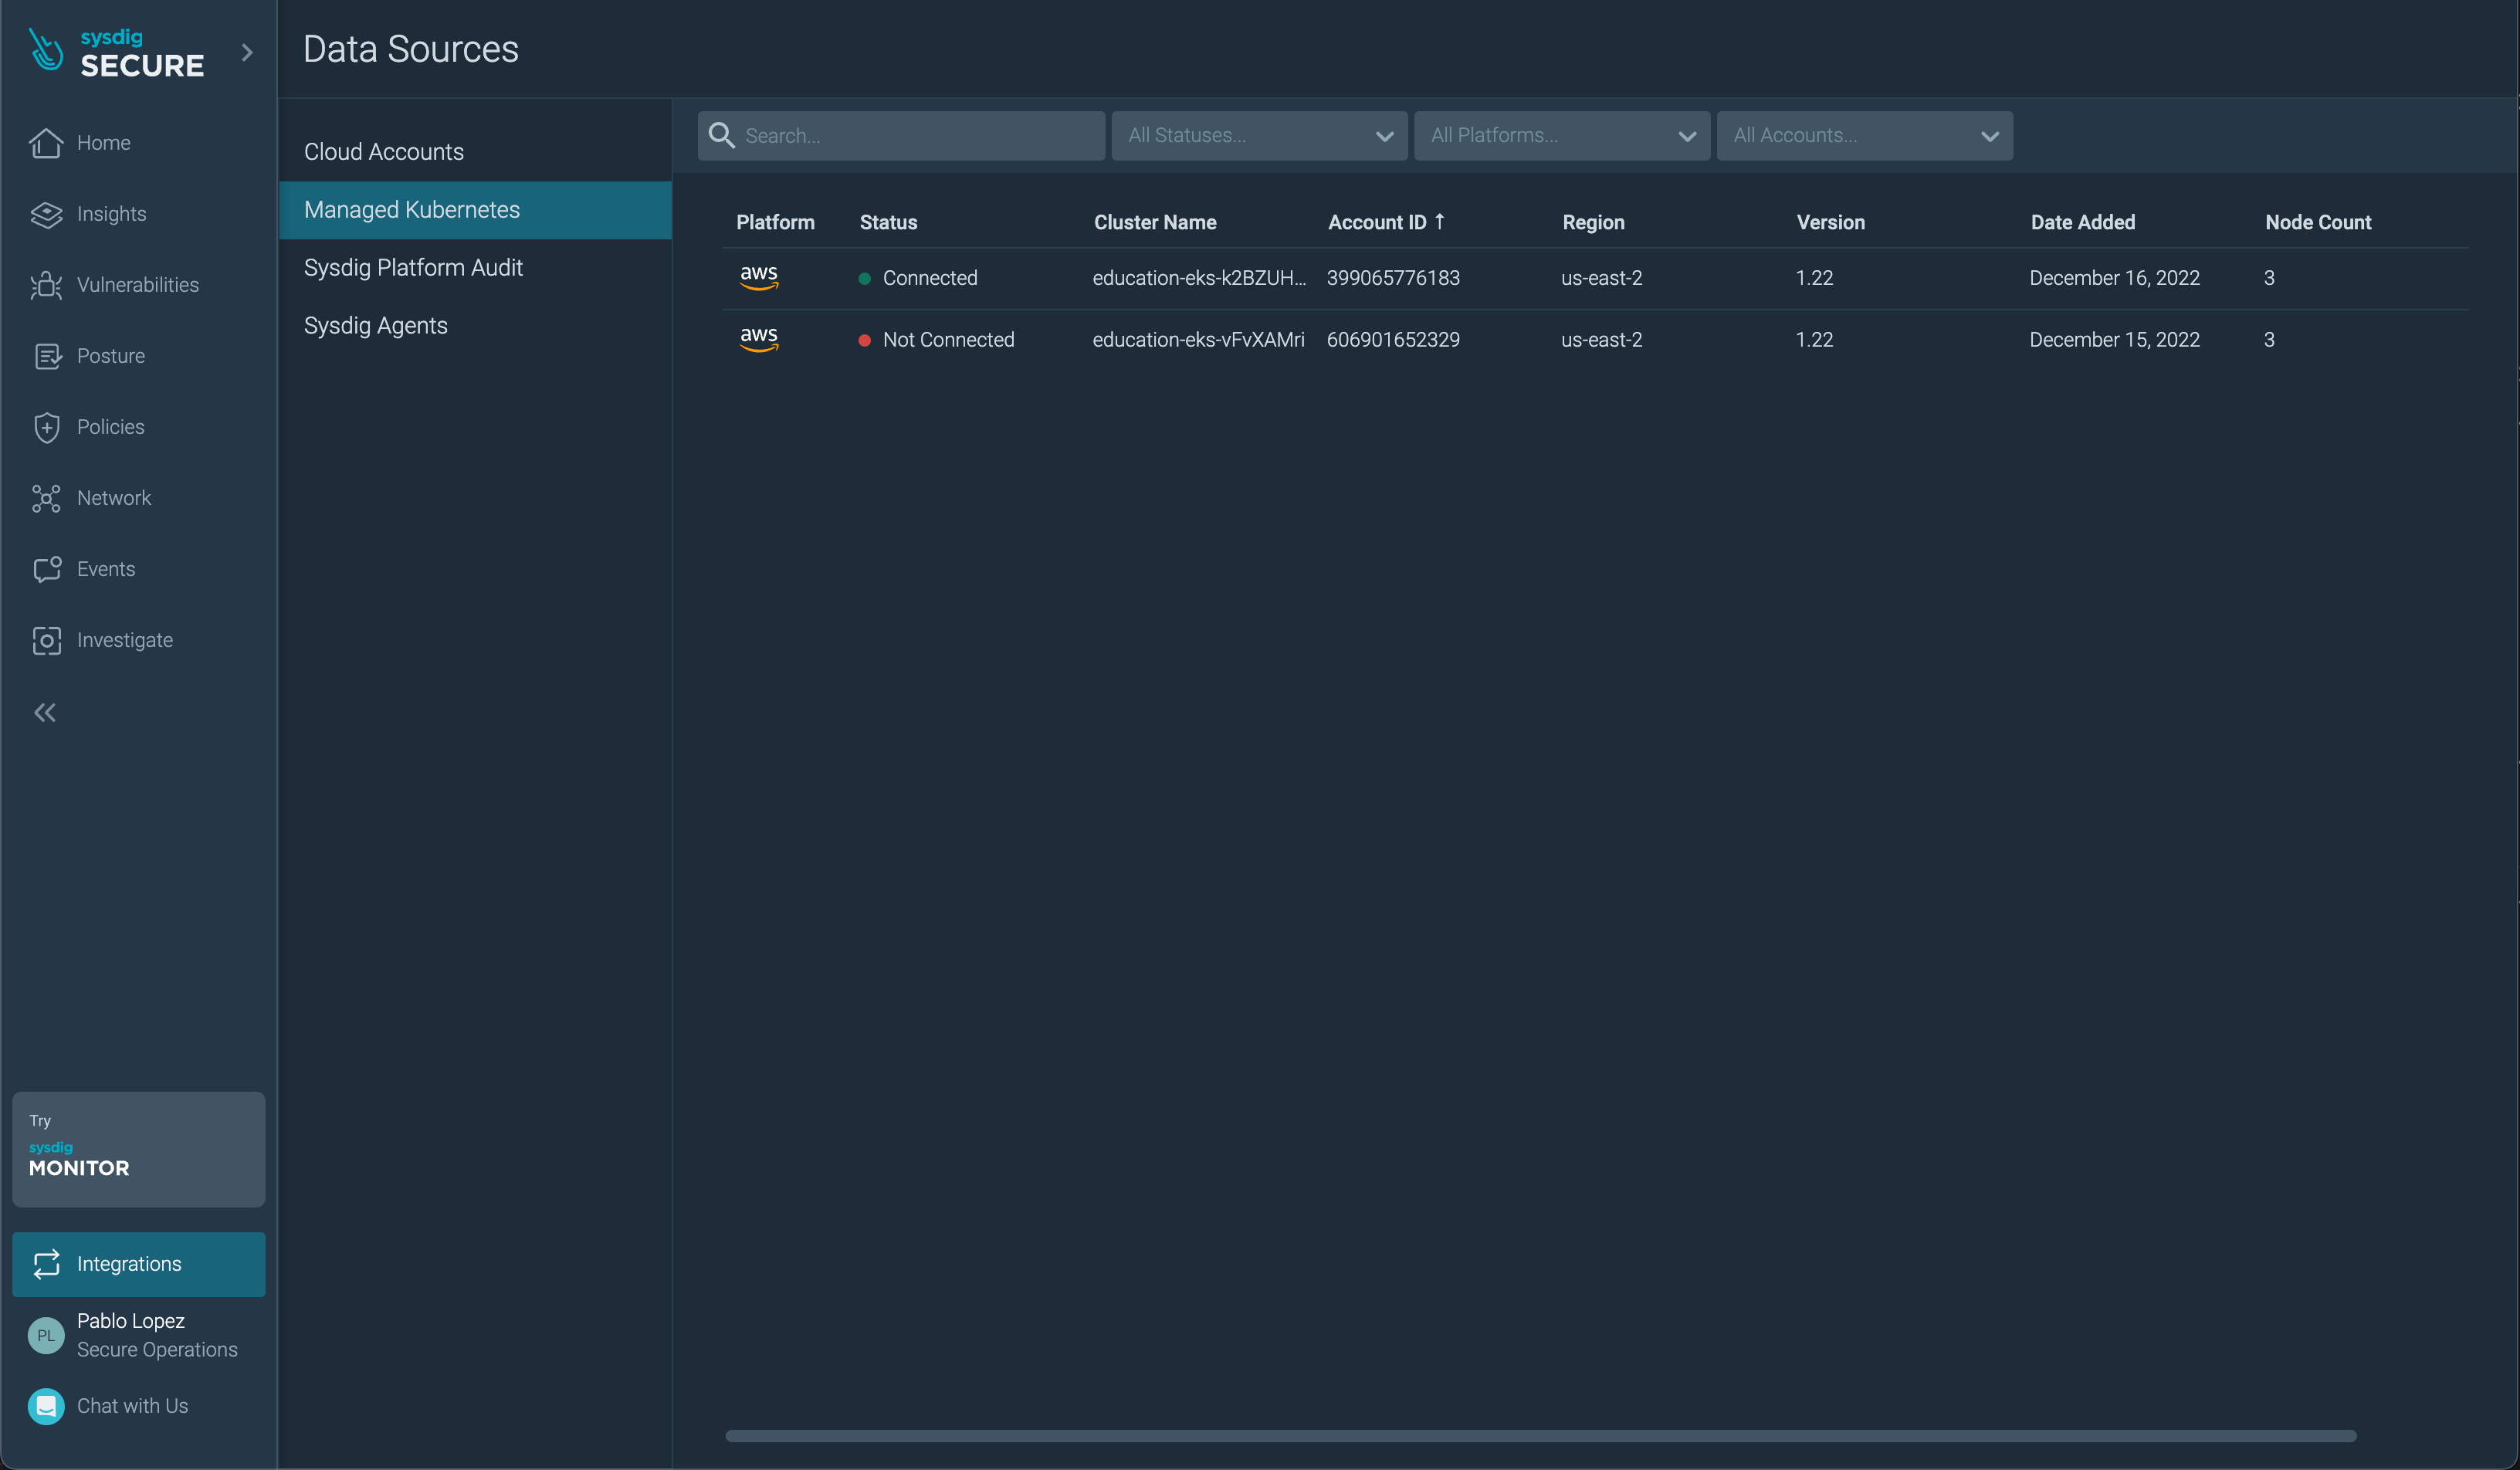Click the Search input field

click(x=901, y=135)
